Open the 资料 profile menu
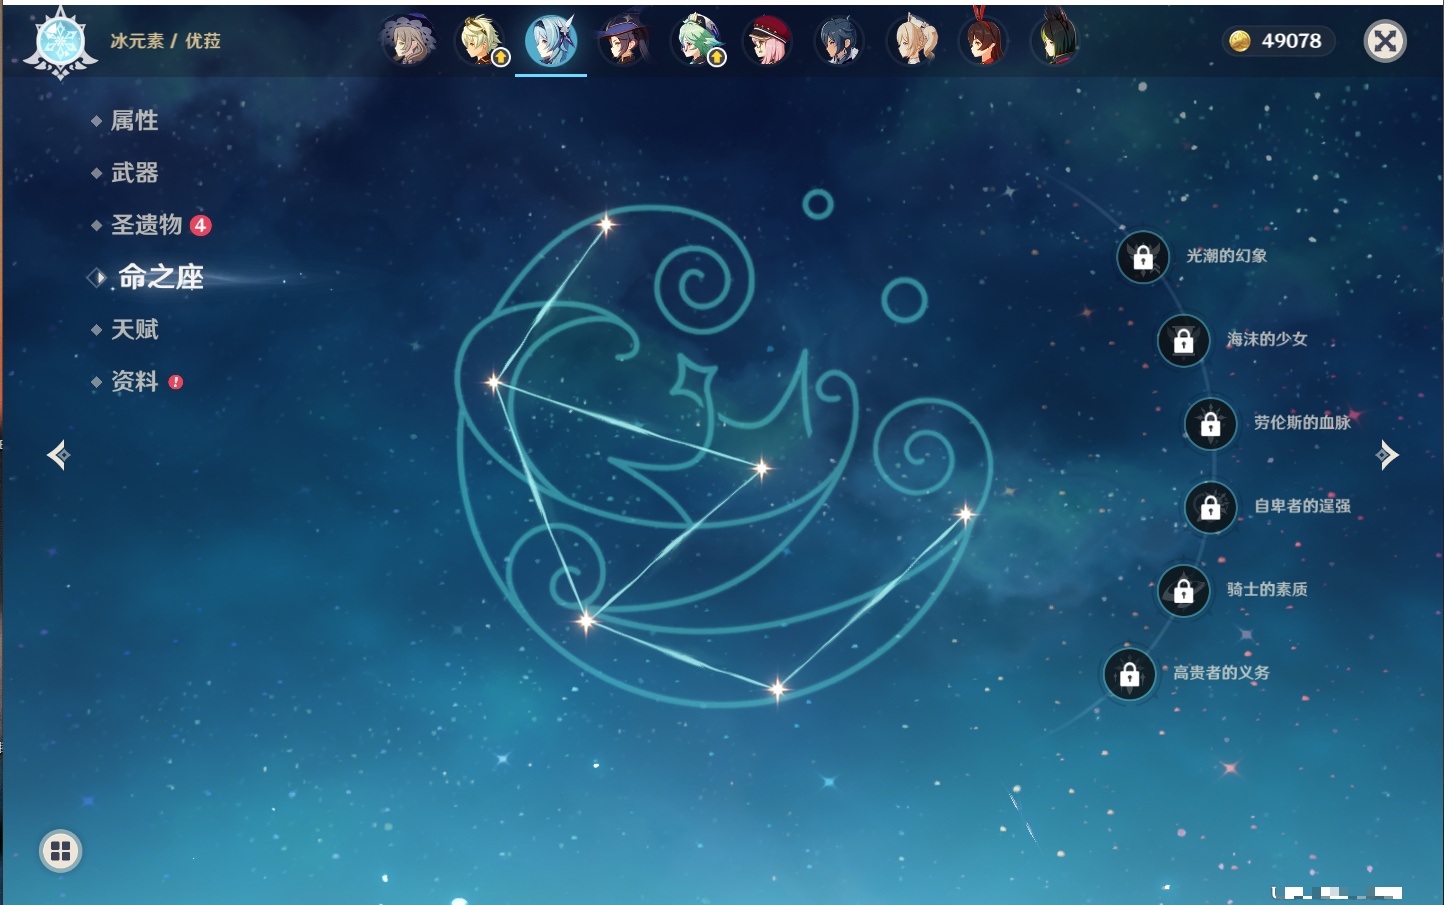Image resolution: width=1444 pixels, height=905 pixels. click(136, 381)
